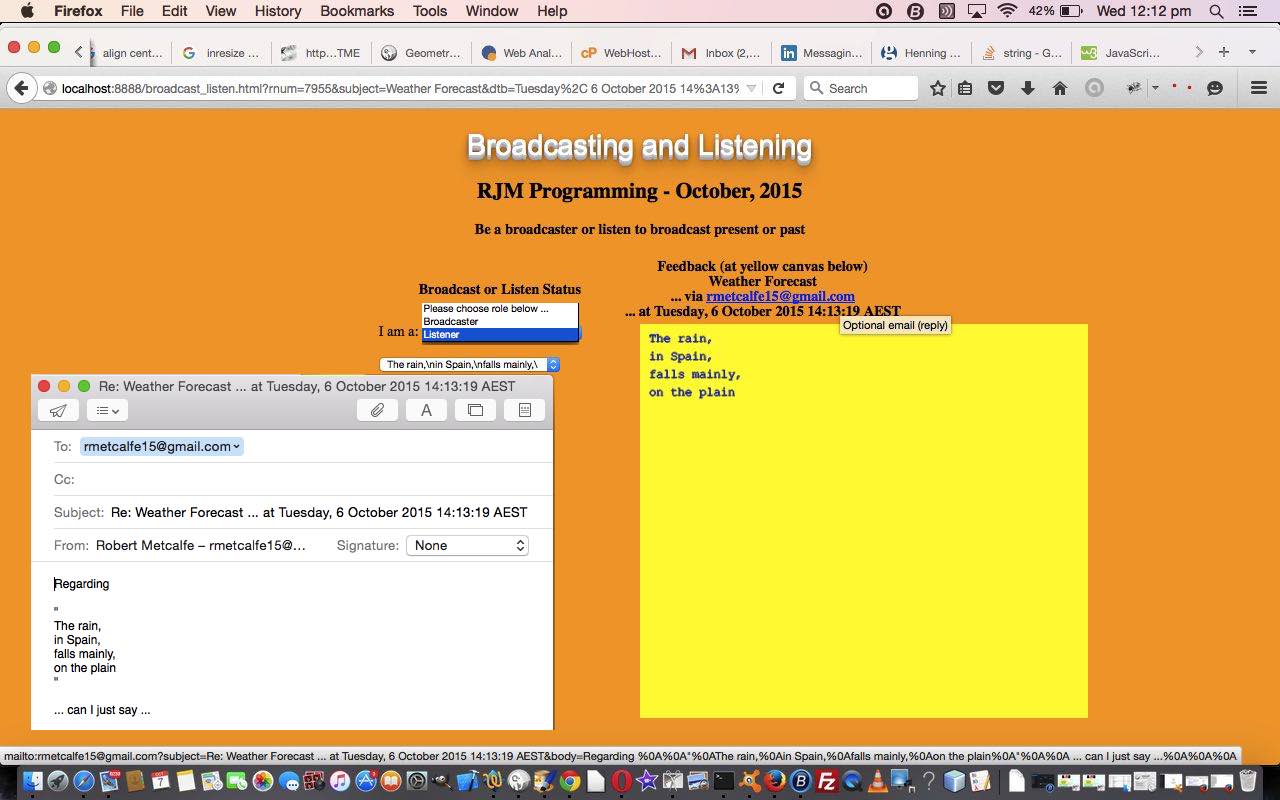Click Spotlight search in menu bar
1280x800 pixels.
[1216, 11]
